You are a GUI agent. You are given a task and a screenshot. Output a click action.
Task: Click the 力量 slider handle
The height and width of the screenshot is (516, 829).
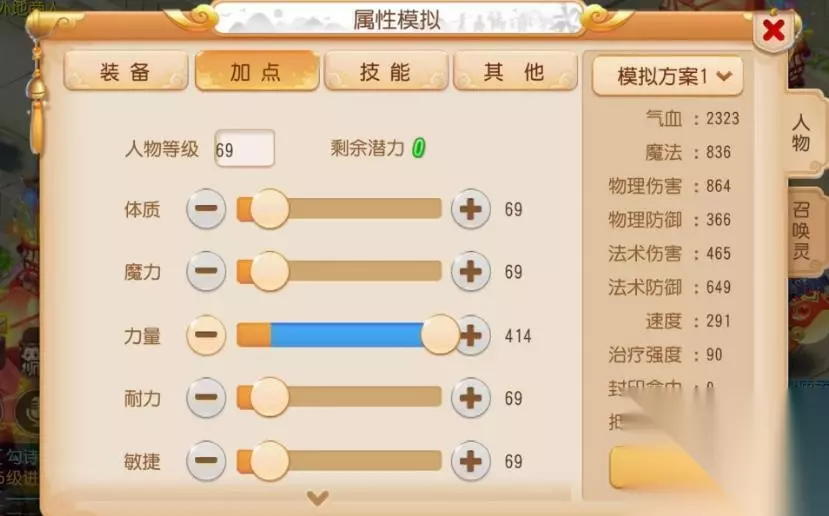coord(440,335)
